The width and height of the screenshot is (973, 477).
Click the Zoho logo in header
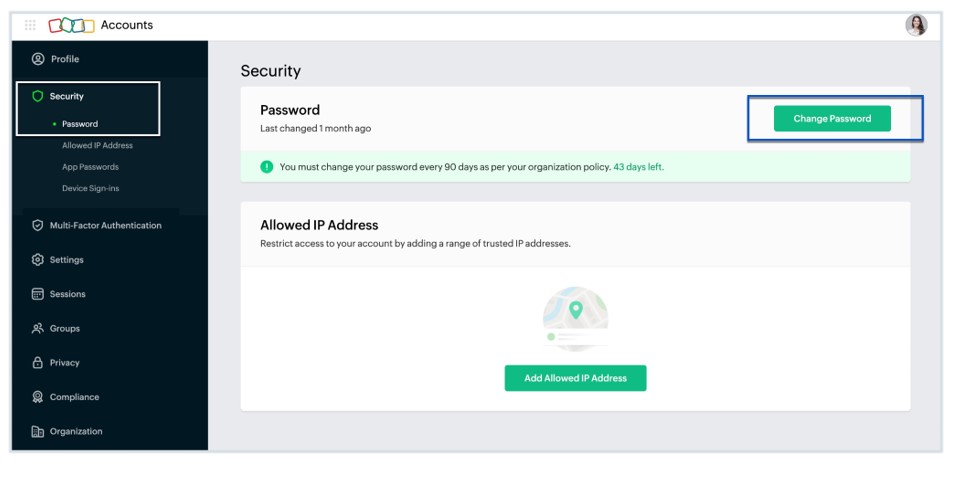(71, 25)
